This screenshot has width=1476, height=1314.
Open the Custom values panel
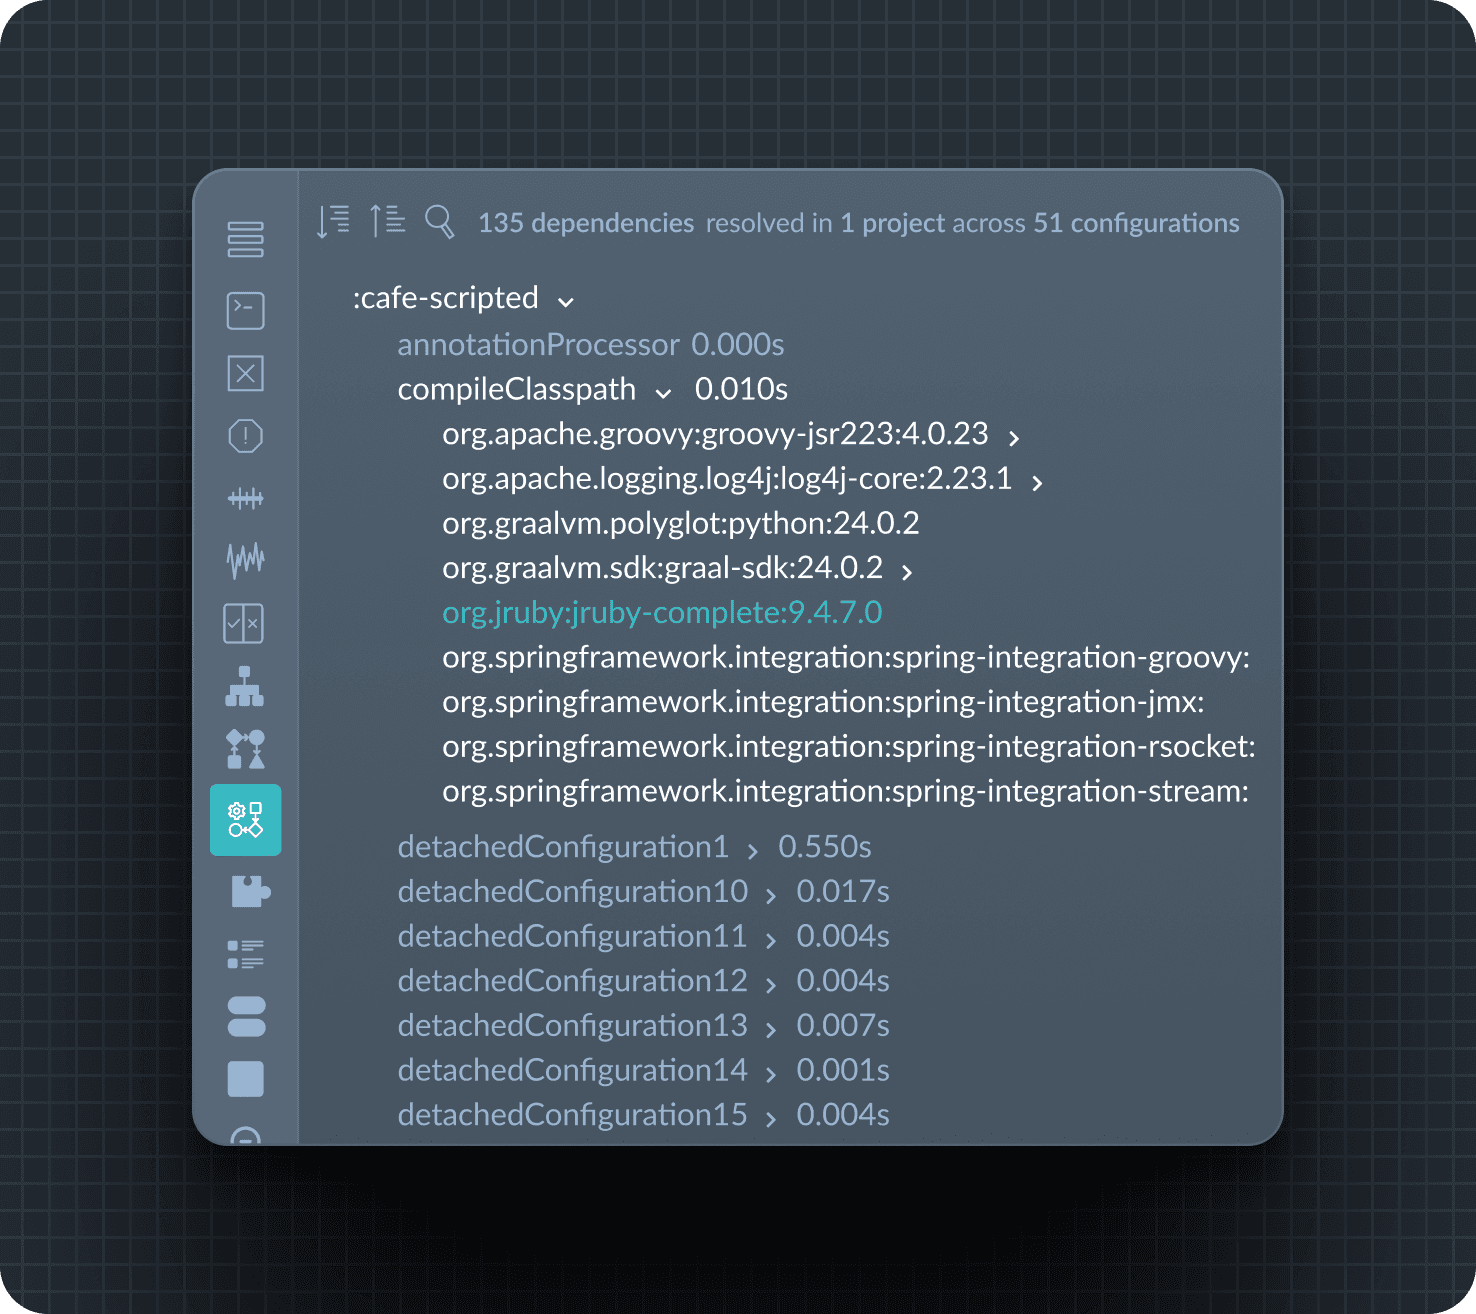click(x=245, y=954)
